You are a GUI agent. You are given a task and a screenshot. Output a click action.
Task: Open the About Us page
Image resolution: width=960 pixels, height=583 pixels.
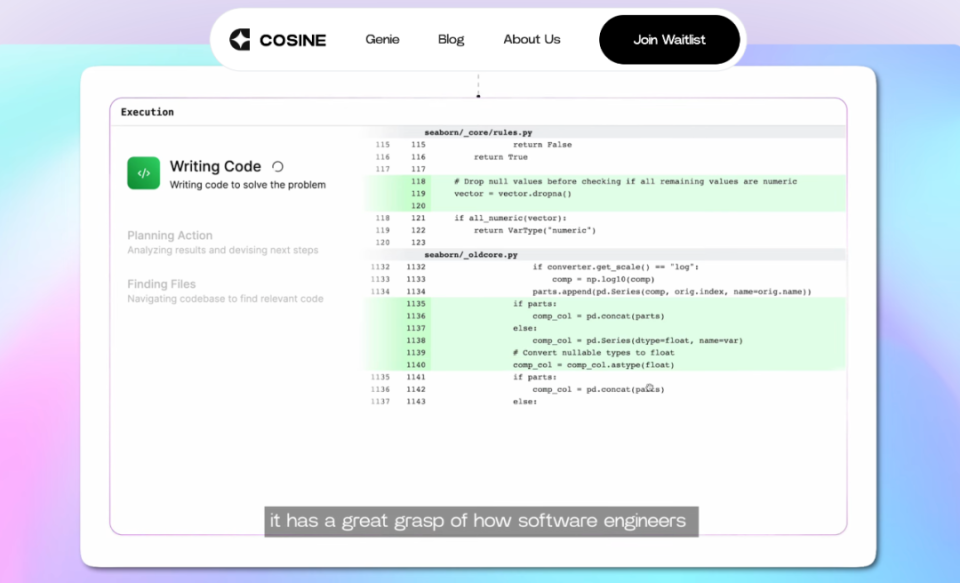pyautogui.click(x=531, y=40)
